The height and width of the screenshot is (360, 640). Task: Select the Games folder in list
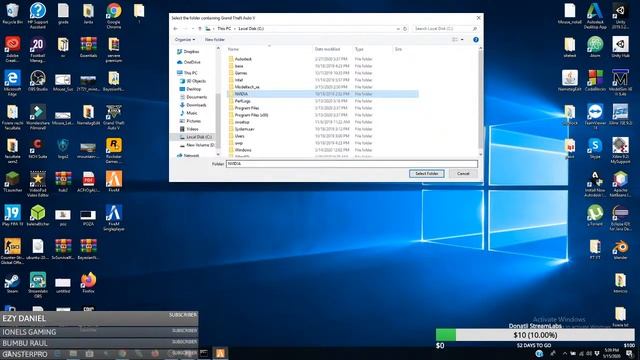[x=322, y=73]
